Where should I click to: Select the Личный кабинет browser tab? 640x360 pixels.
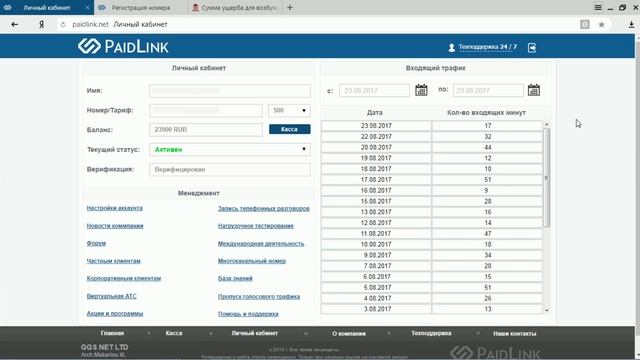pyautogui.click(x=47, y=7)
